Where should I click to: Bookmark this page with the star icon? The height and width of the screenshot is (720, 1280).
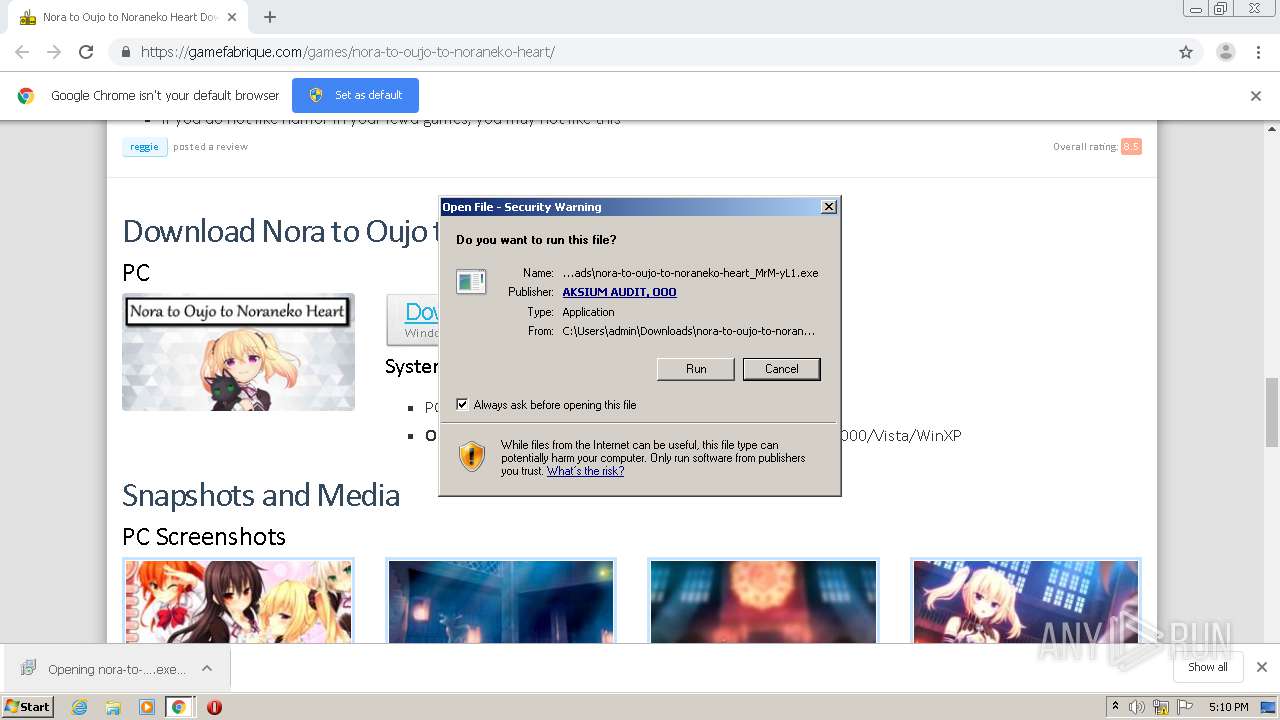pos(1186,52)
